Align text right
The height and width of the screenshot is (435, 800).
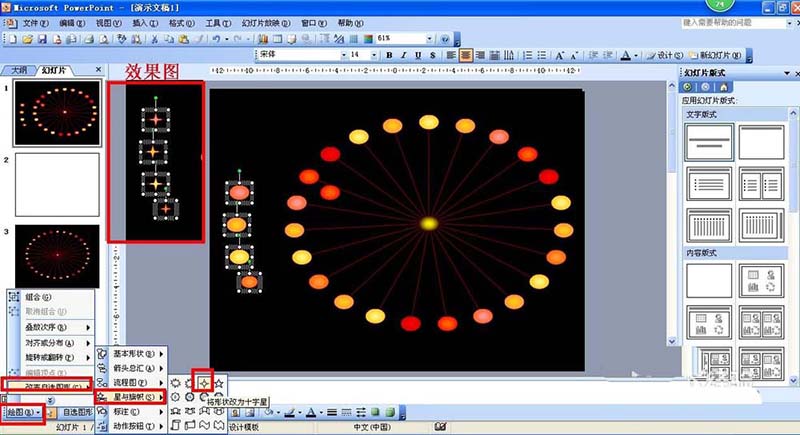pos(480,55)
